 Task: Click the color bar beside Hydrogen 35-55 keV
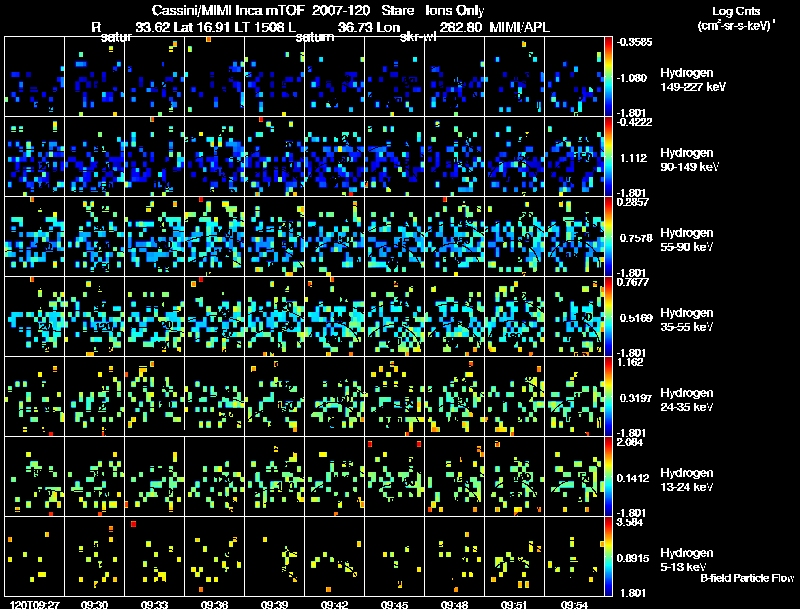(608, 317)
